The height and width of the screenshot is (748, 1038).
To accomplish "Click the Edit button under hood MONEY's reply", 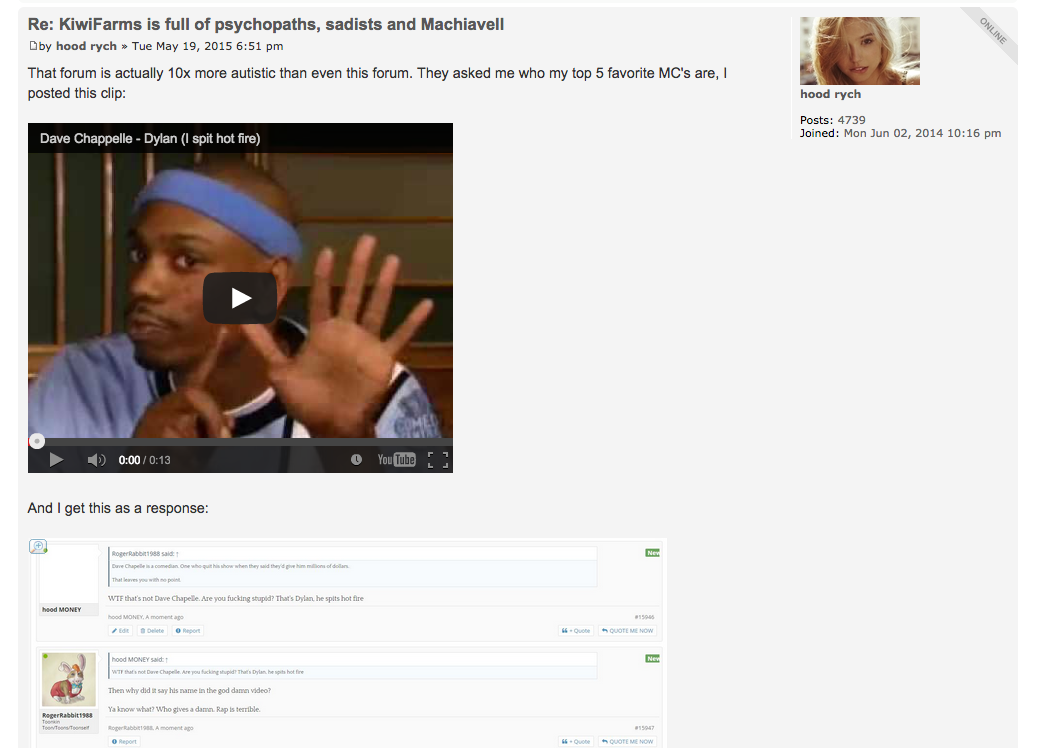I will click(120, 631).
